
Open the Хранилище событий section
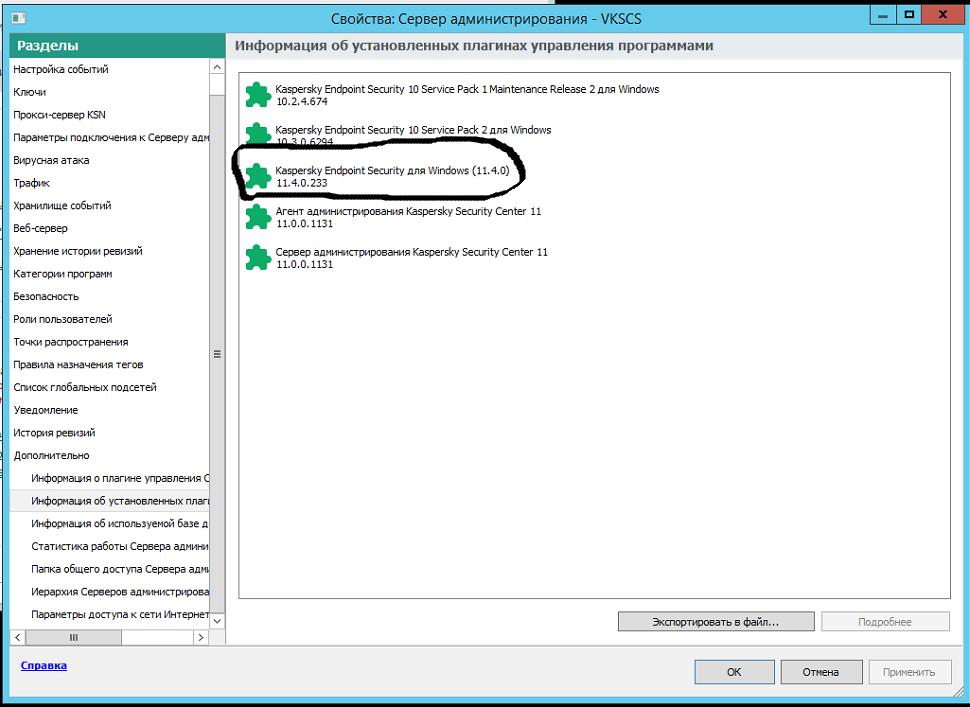point(62,205)
